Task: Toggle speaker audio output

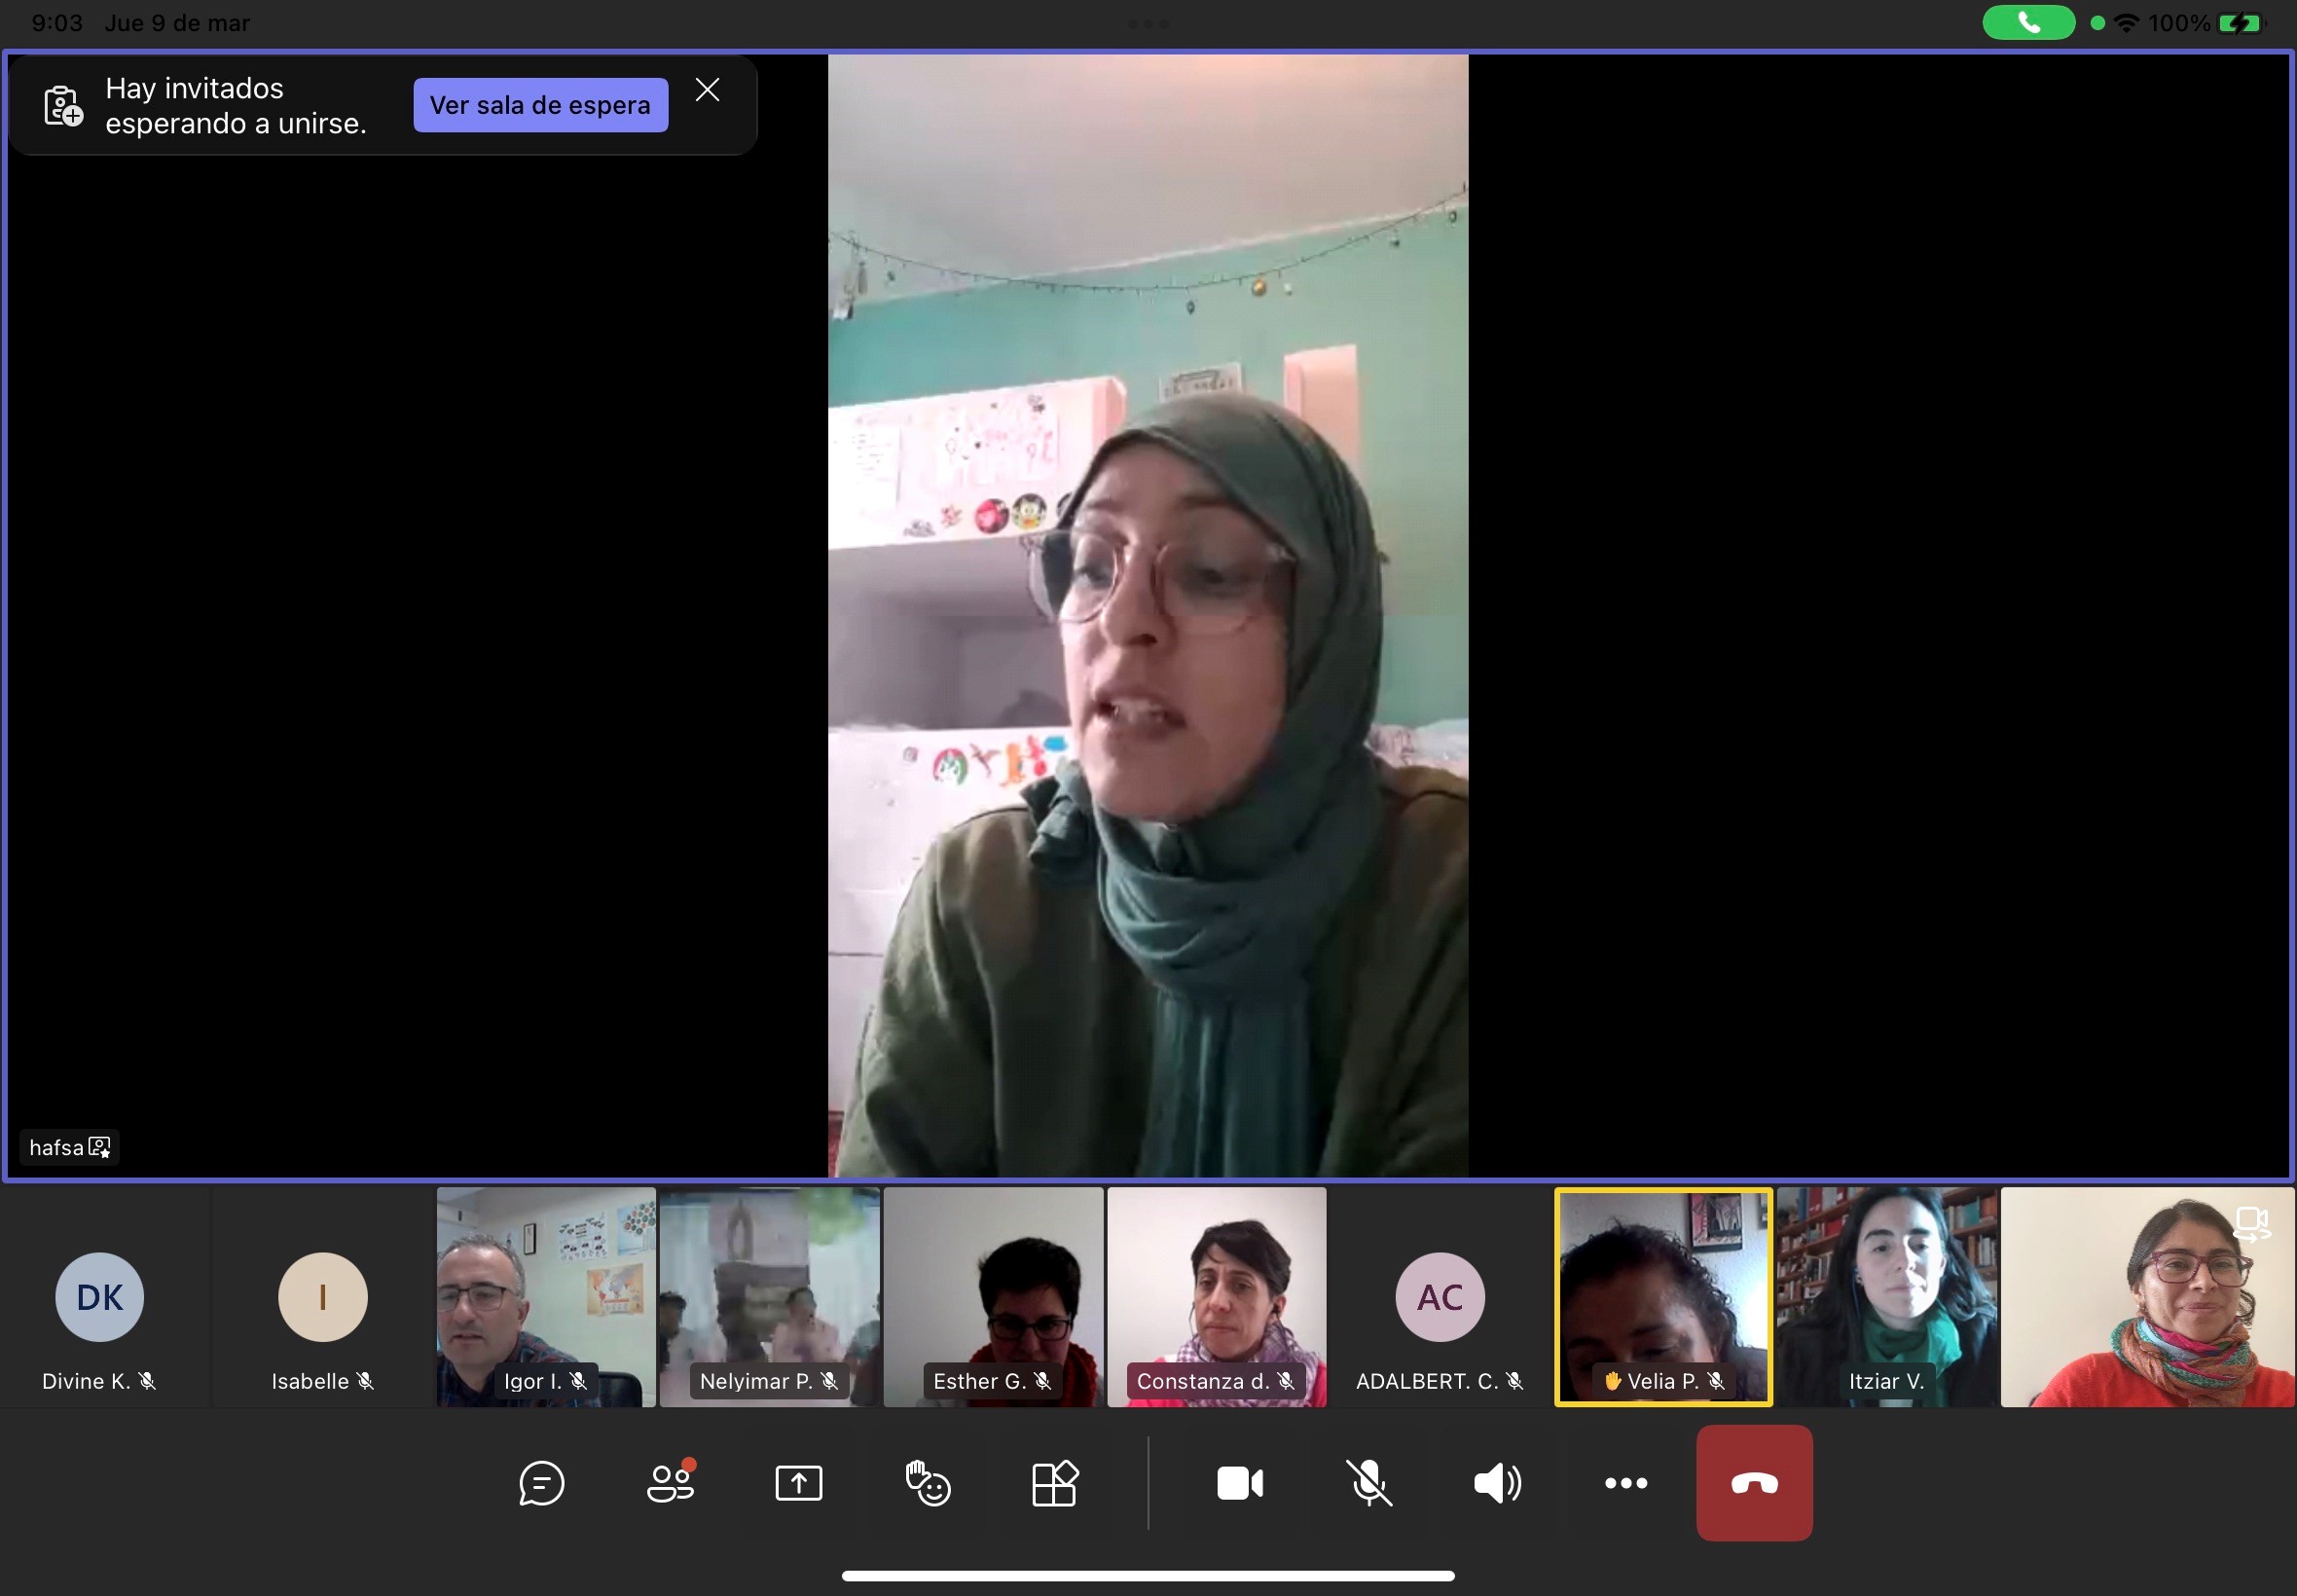Action: [1497, 1483]
